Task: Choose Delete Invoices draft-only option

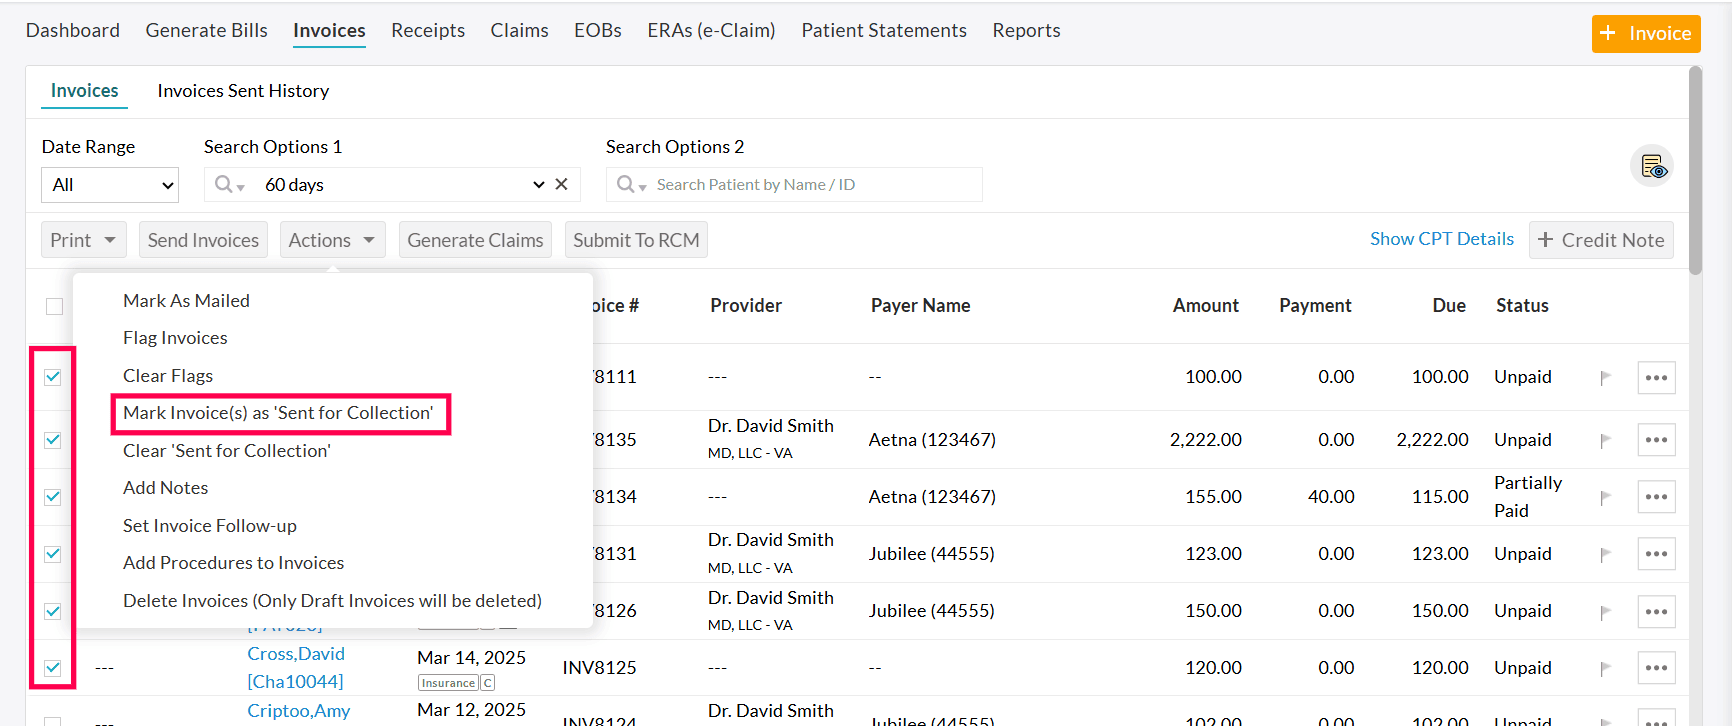Action: 332,601
